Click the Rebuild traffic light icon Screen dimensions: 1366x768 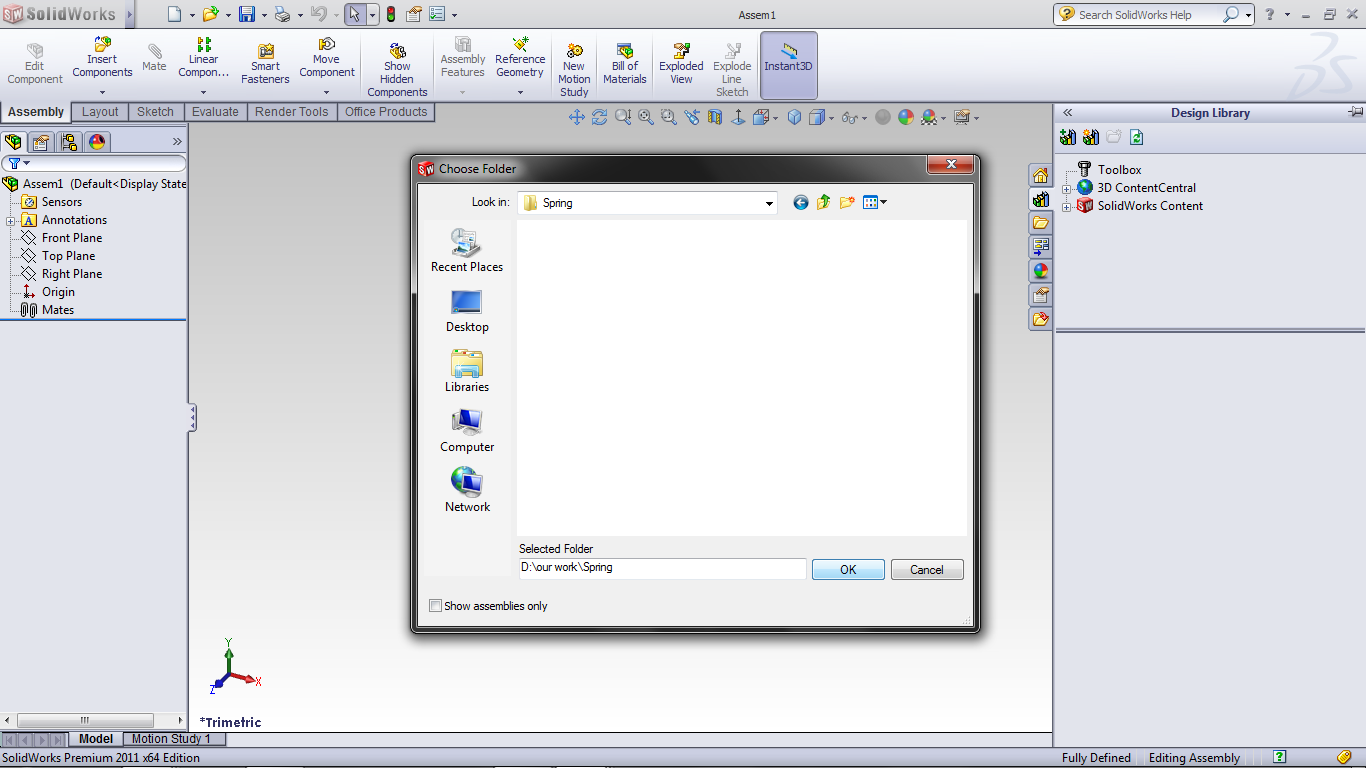coord(390,14)
